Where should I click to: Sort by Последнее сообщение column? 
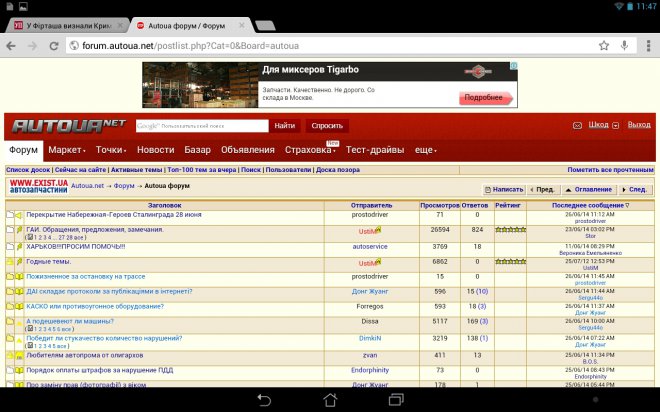(591, 205)
